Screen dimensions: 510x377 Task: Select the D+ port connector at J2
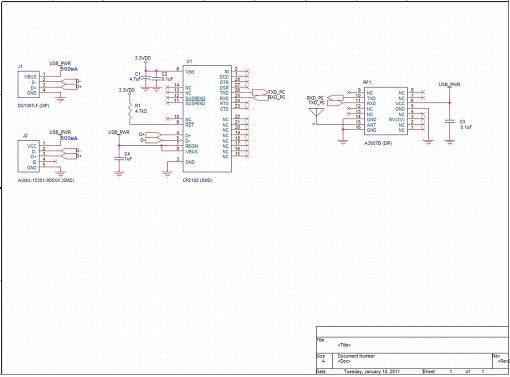(x=69, y=156)
